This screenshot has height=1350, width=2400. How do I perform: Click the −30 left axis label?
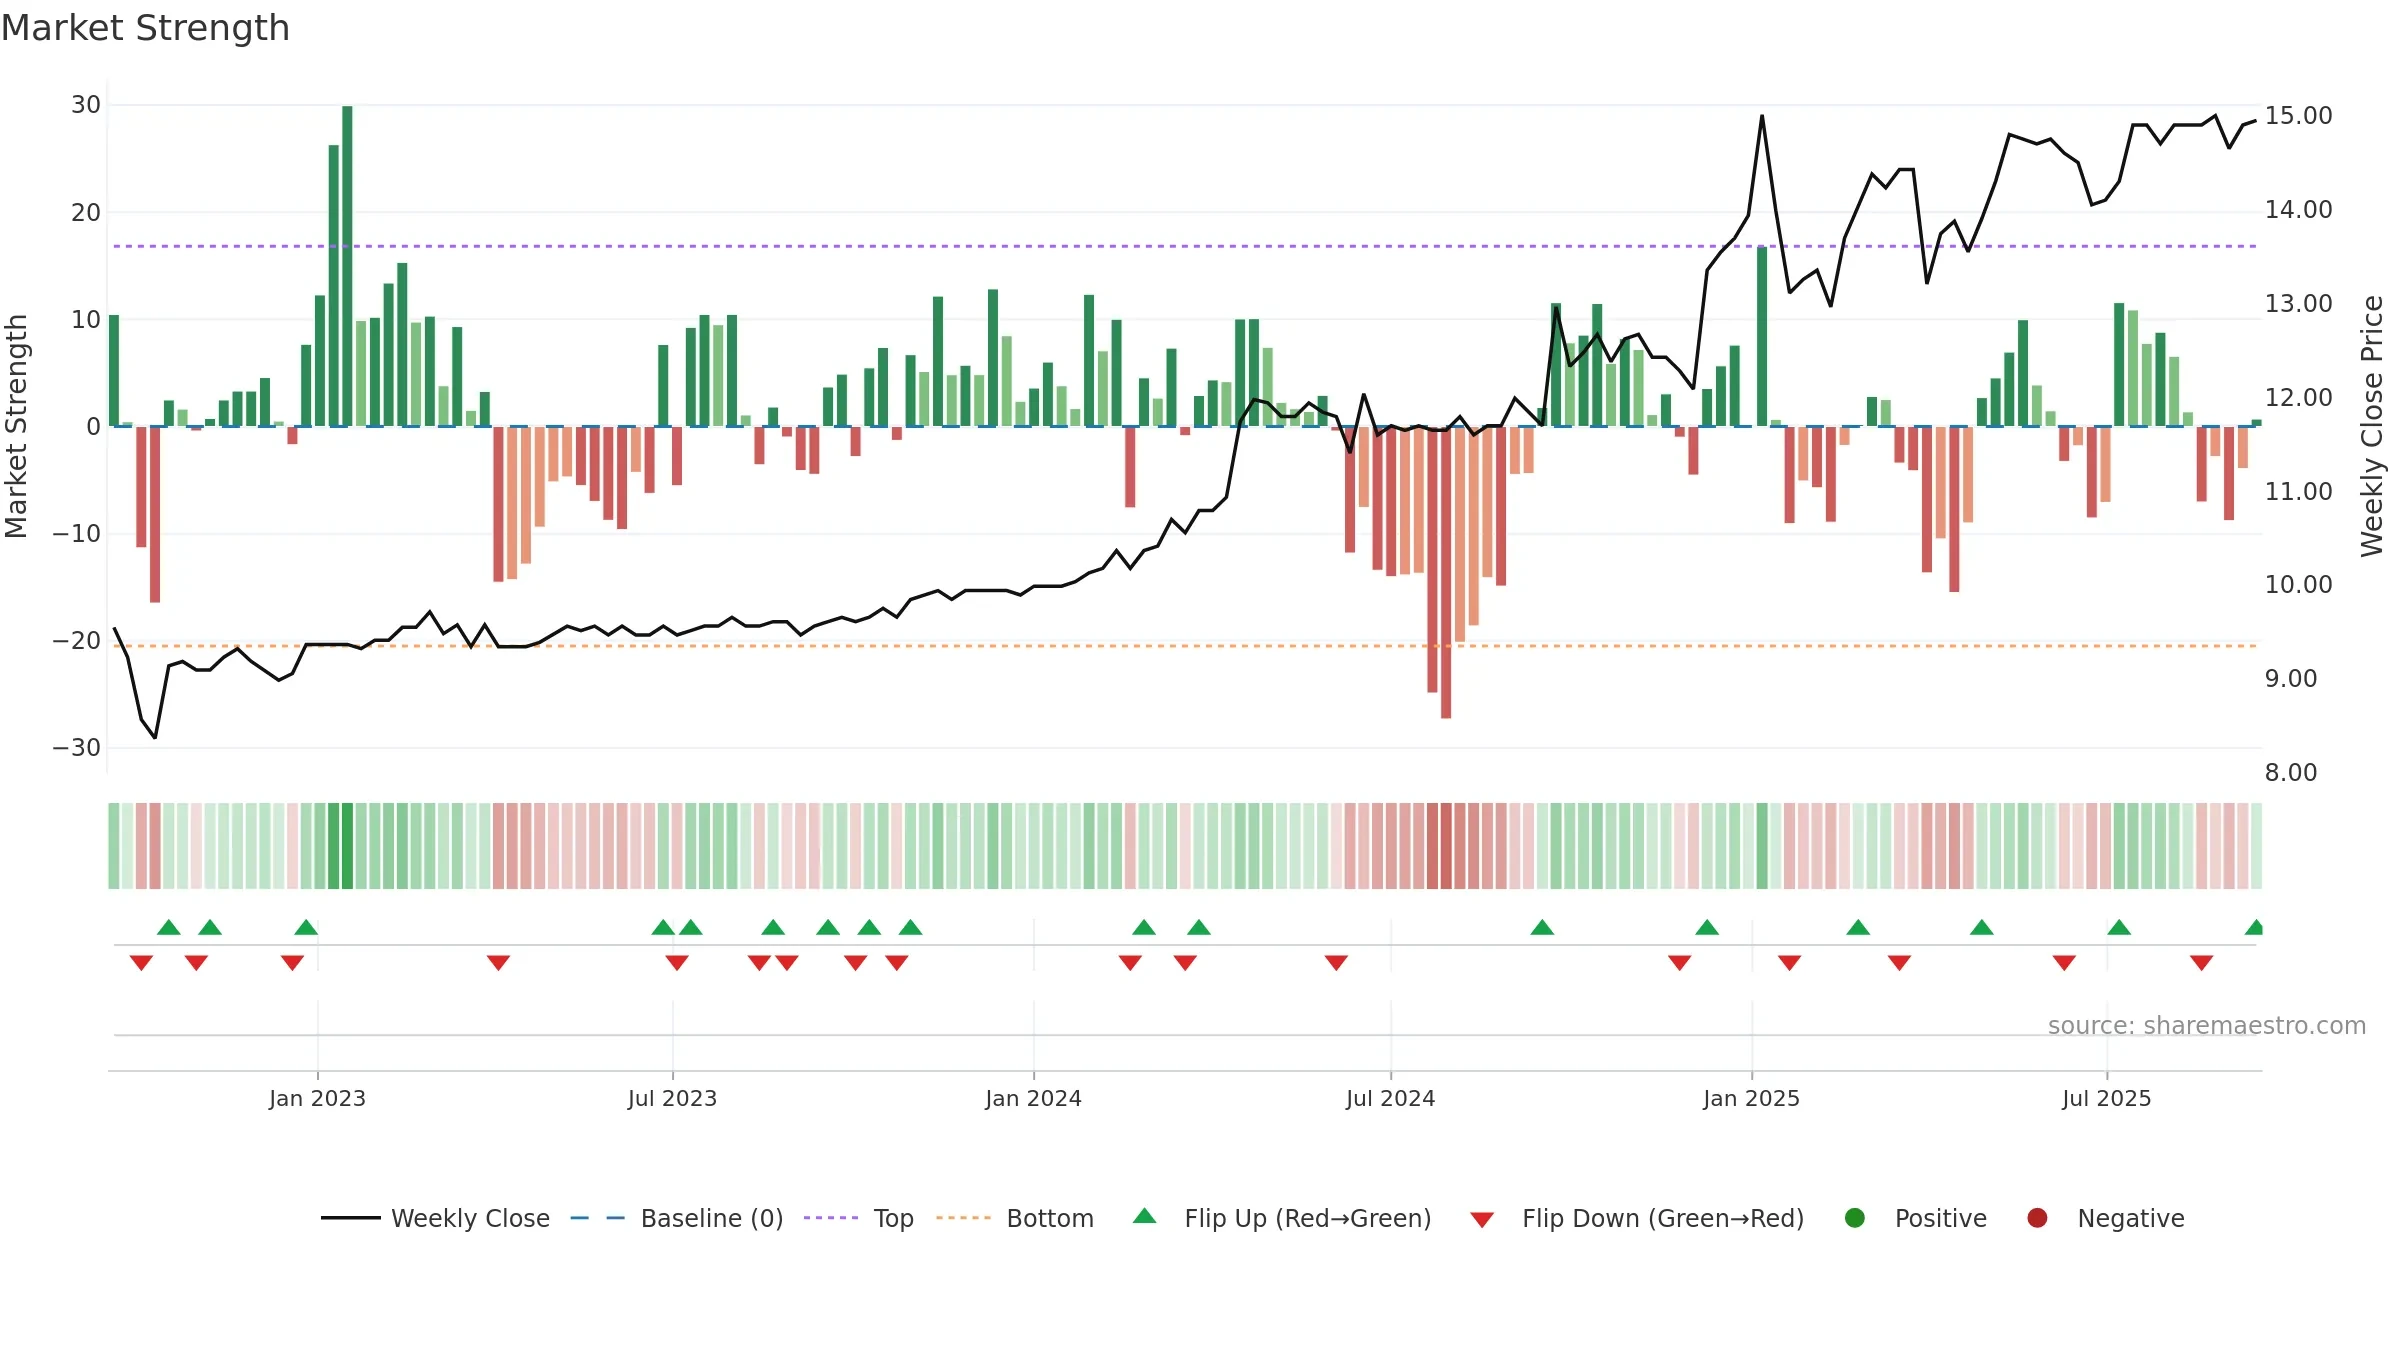coord(77,748)
